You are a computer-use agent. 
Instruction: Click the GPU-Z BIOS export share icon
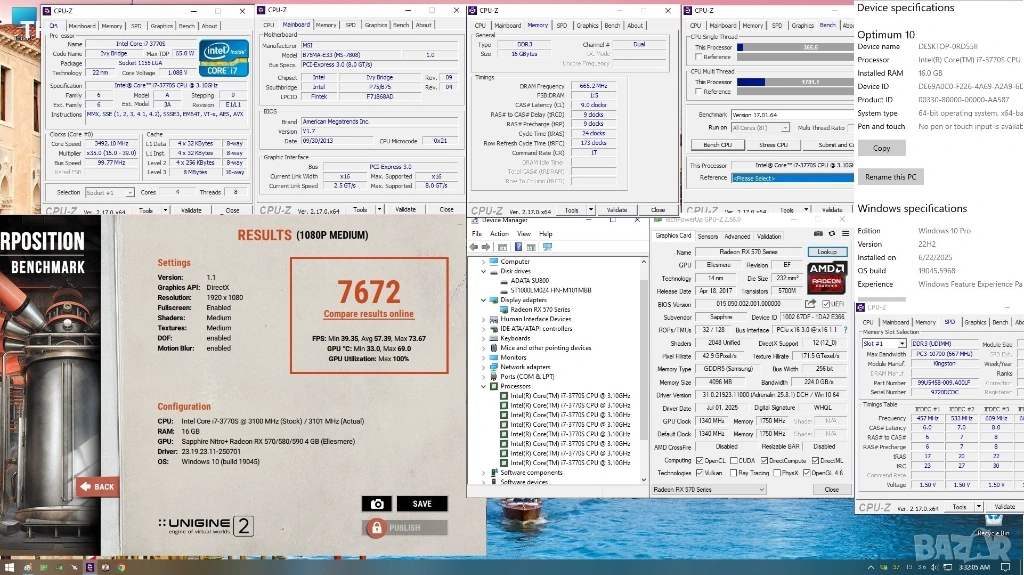(812, 304)
